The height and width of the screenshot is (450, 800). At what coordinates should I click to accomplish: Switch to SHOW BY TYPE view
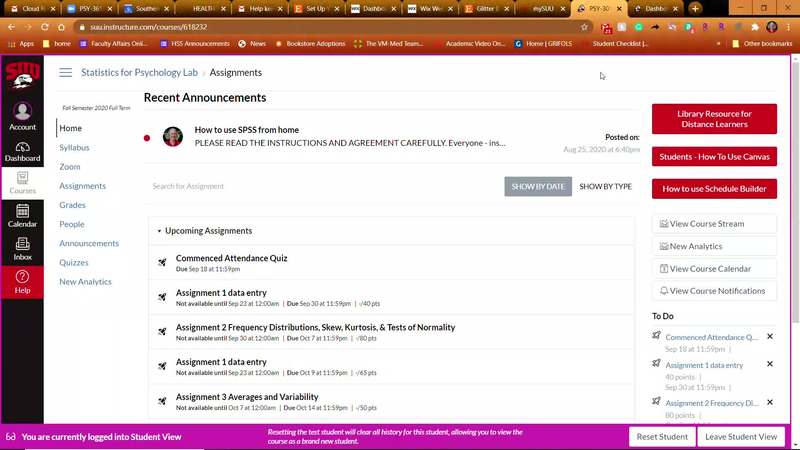[605, 186]
